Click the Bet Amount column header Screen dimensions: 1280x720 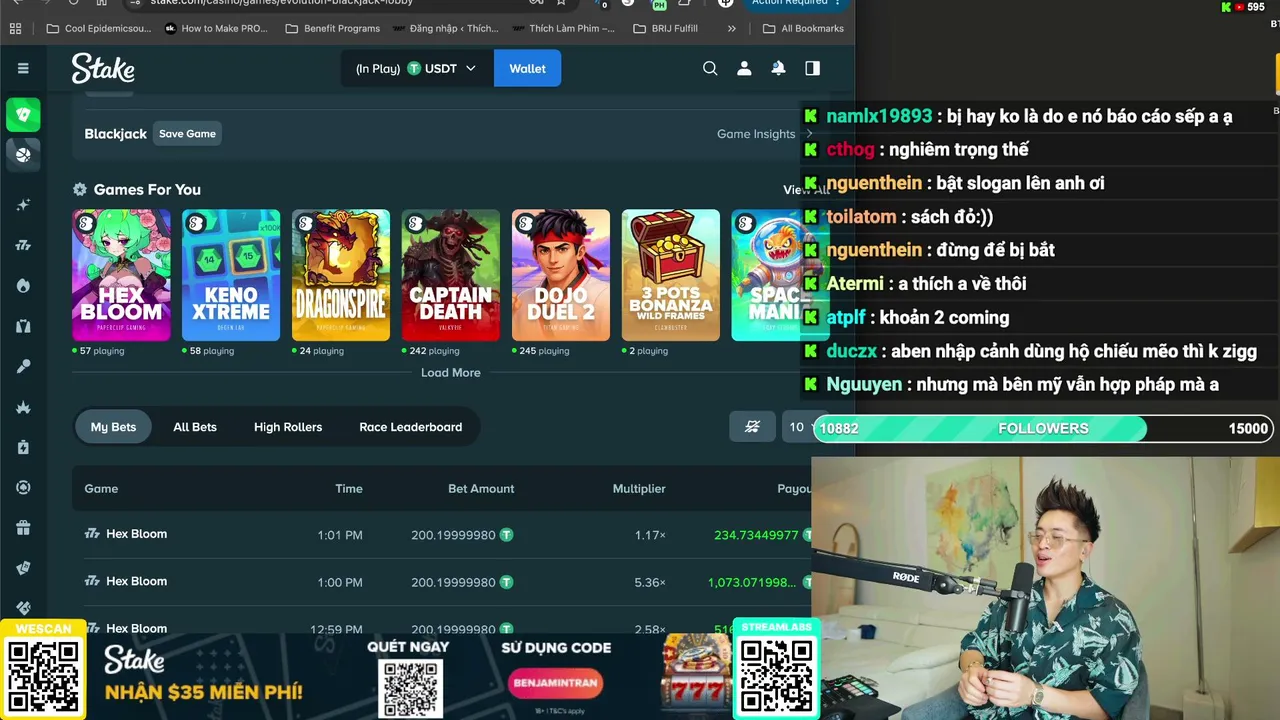(481, 489)
